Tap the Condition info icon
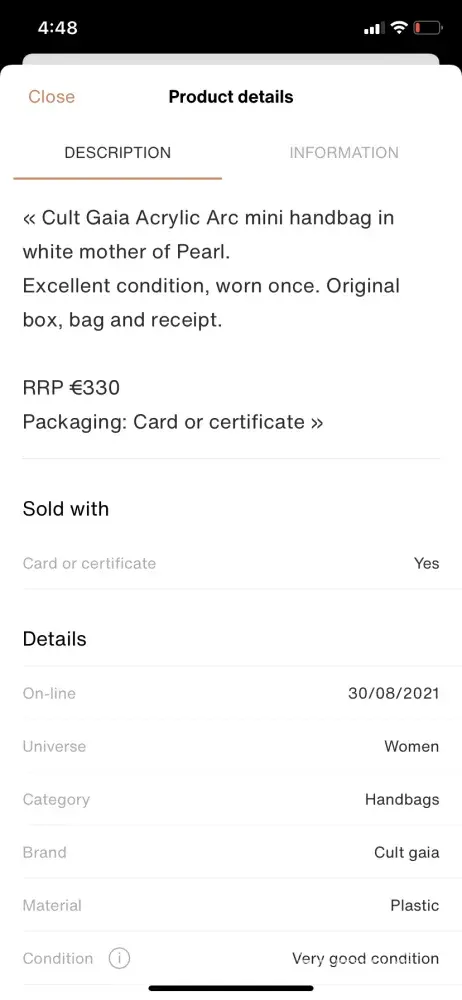This screenshot has width=462, height=1000. point(119,958)
